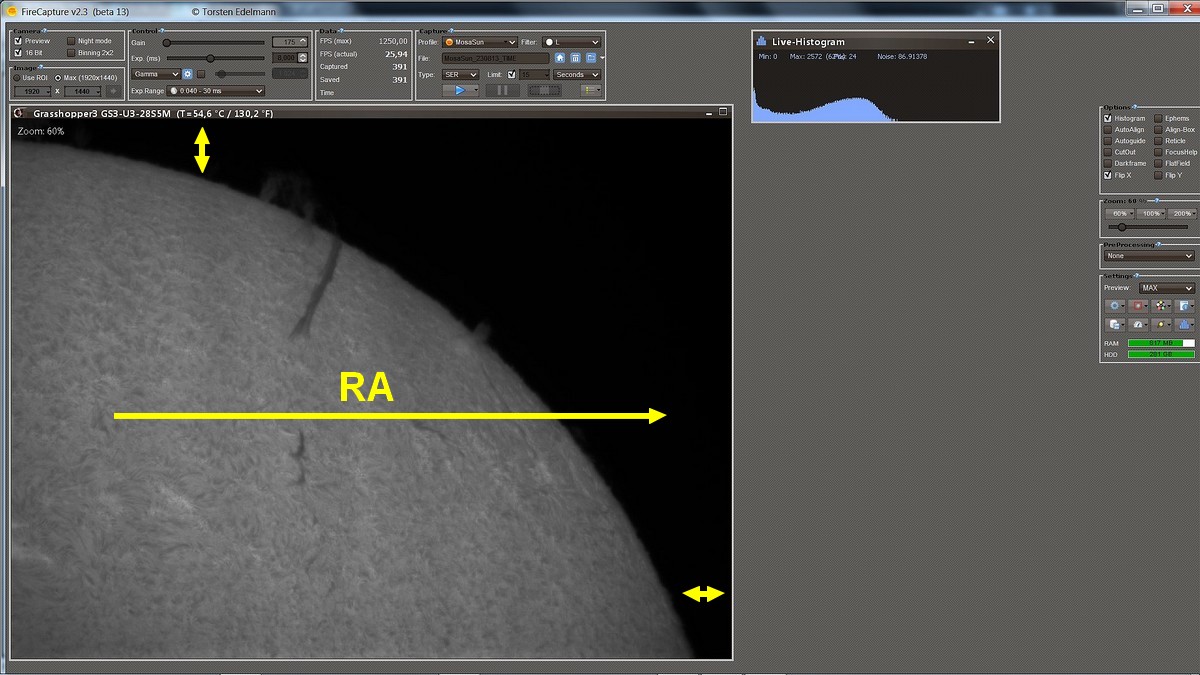This screenshot has height=675, width=1200.
Task: Open the PreProcessing None dropdown
Action: [x=1149, y=256]
